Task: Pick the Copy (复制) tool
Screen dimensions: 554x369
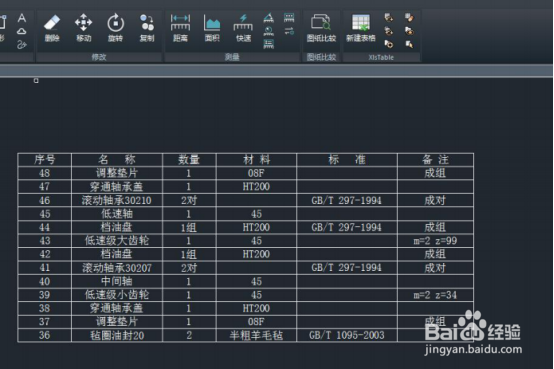Action: click(x=147, y=28)
